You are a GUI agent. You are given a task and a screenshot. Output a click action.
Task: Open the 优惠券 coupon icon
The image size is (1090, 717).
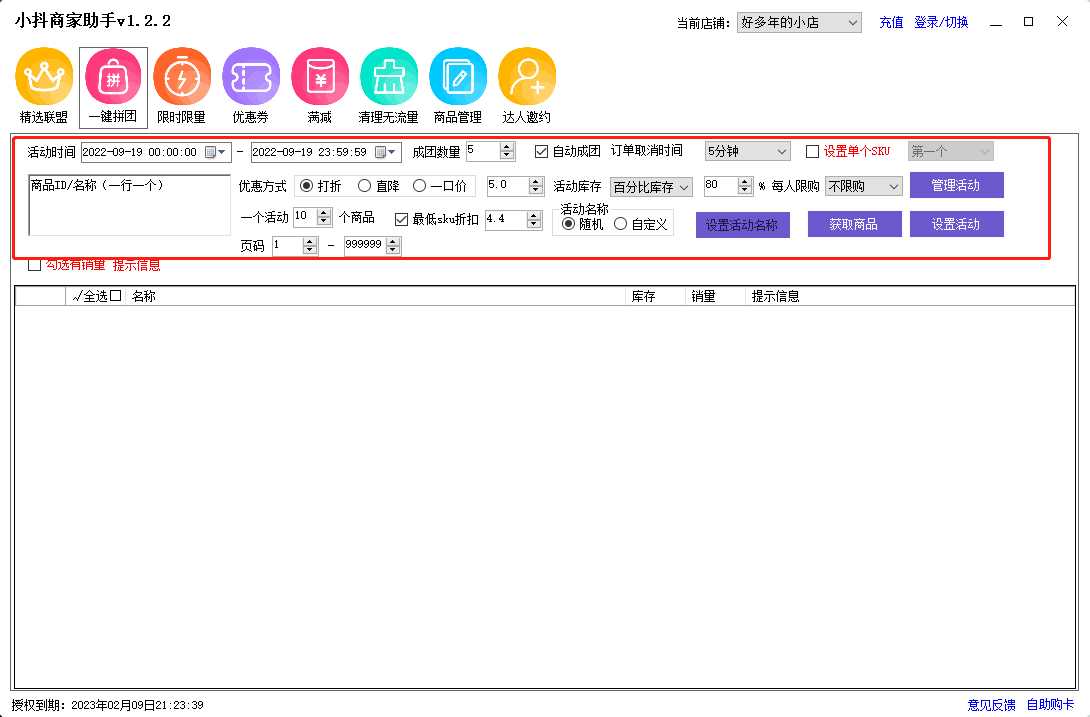tap(251, 77)
